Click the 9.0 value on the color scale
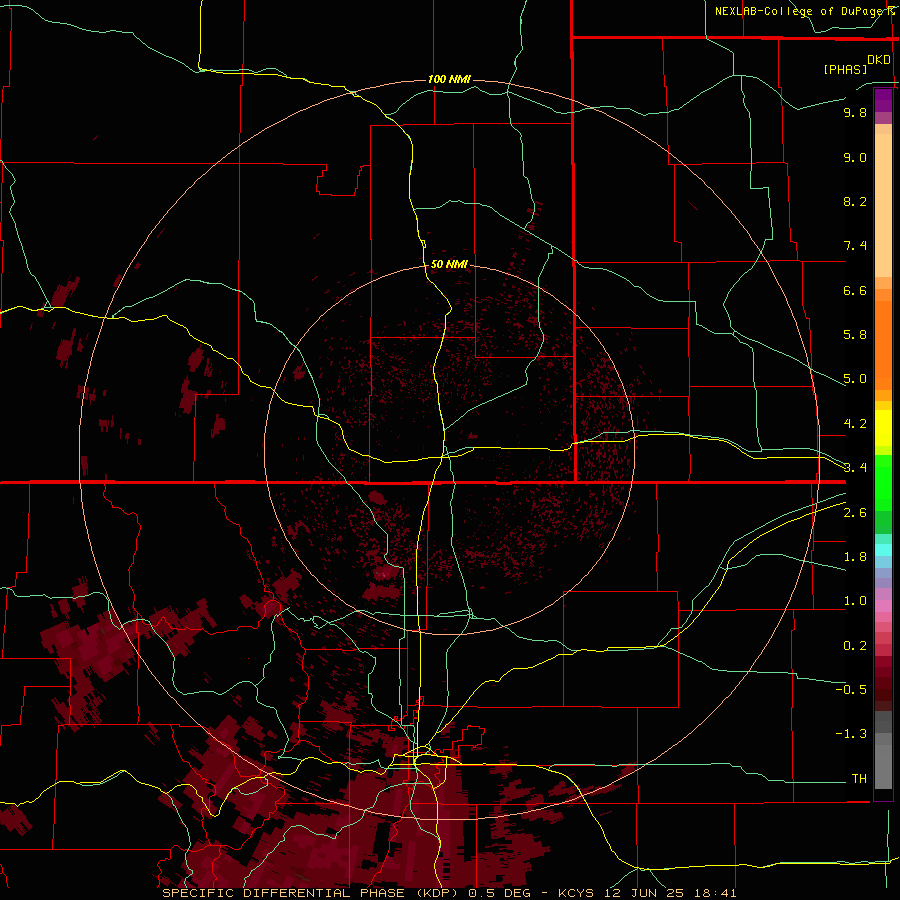Viewport: 900px width, 900px height. coord(855,157)
